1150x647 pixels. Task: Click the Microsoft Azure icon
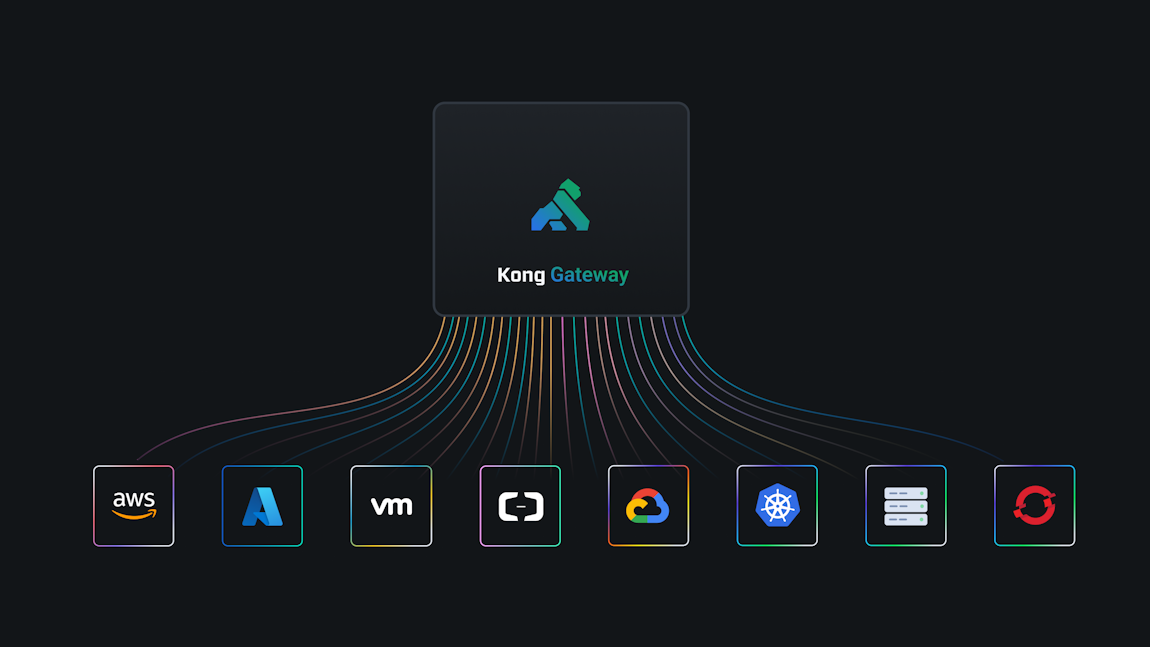point(262,505)
